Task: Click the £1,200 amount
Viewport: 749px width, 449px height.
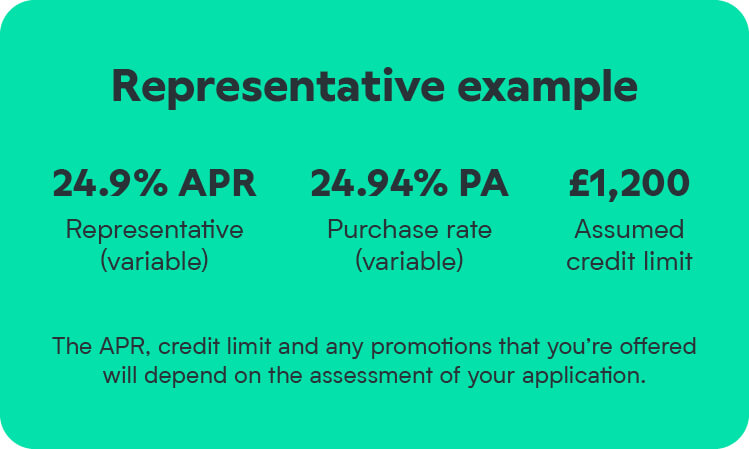Action: [628, 184]
